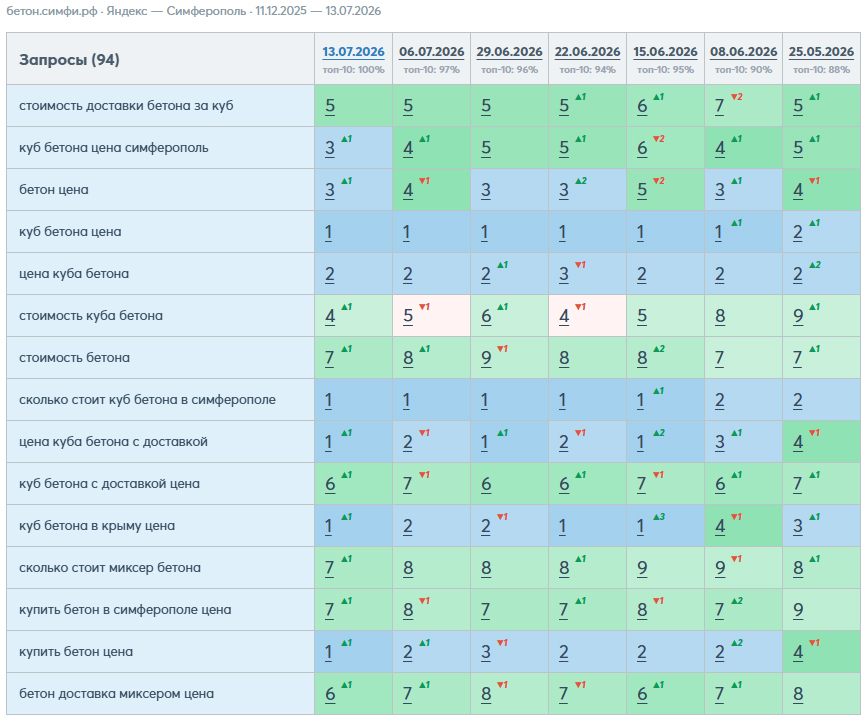
Task: Open position 1 for 'куб бетона цена' on 13.07.2026
Action: 329,232
